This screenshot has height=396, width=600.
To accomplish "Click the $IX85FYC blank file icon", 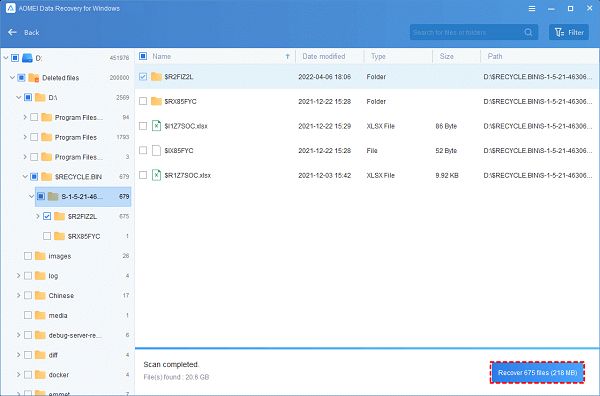I will (156, 150).
